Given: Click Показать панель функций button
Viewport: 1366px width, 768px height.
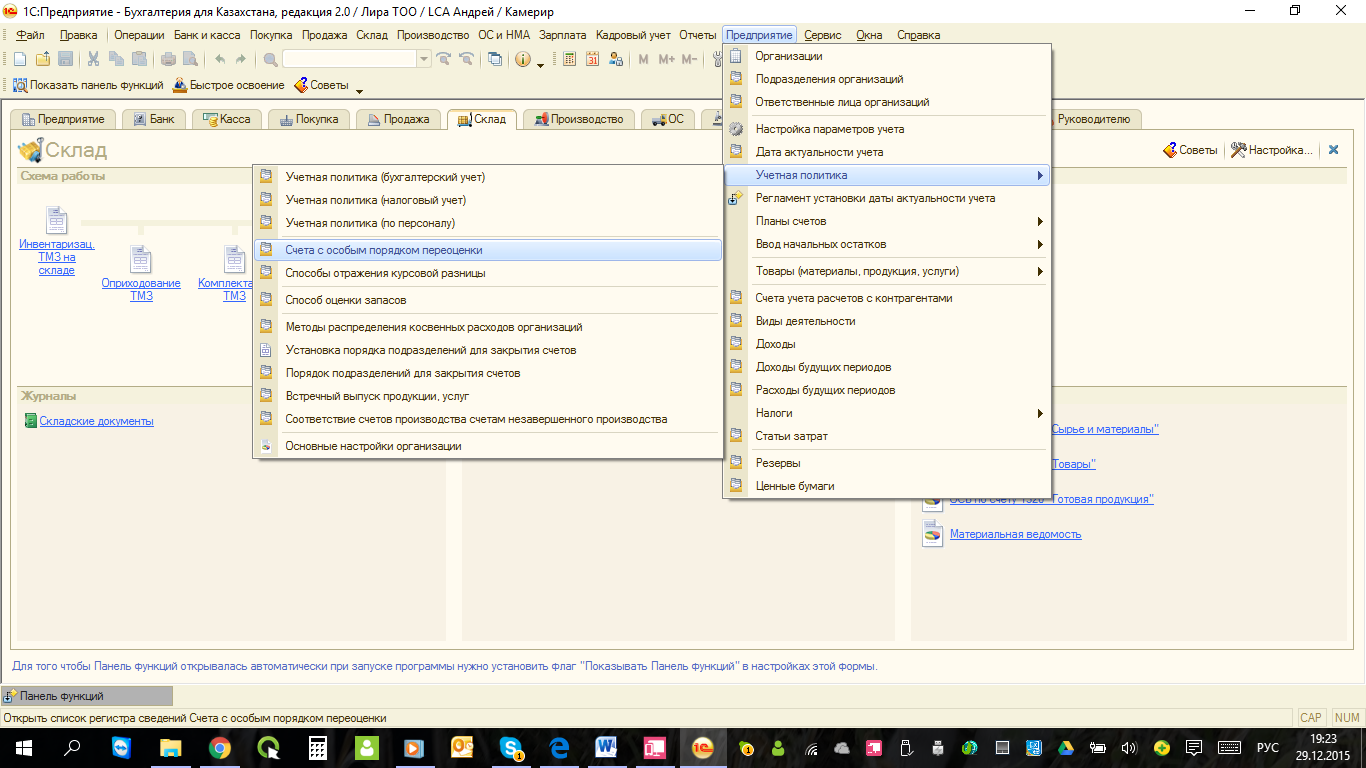Looking at the screenshot, I should pyautogui.click(x=87, y=85).
